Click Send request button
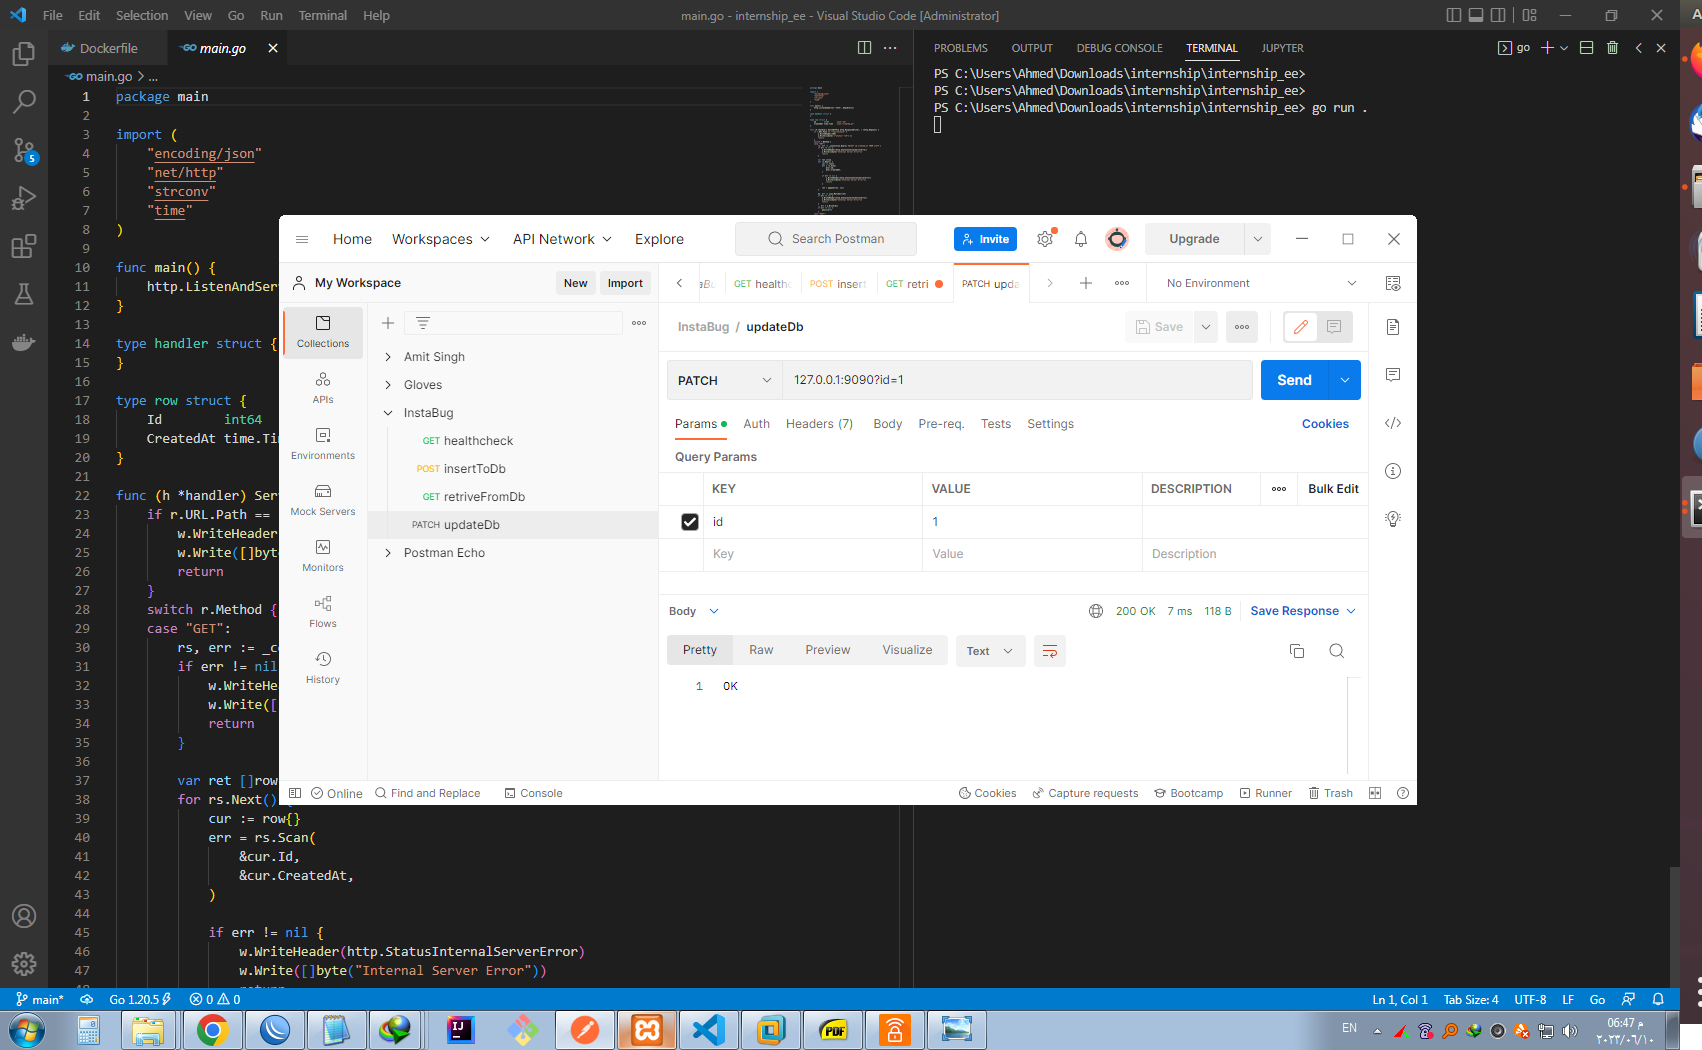Screen dimensions: 1702x1050 [1294, 380]
